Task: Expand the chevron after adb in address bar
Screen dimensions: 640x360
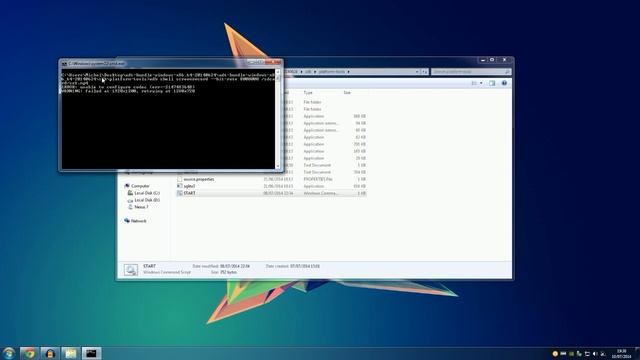Action: coord(315,72)
